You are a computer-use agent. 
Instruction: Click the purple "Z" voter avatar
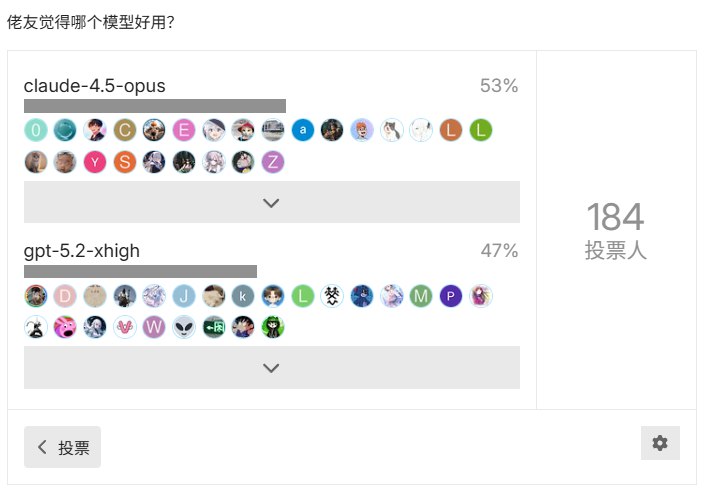tap(273, 162)
